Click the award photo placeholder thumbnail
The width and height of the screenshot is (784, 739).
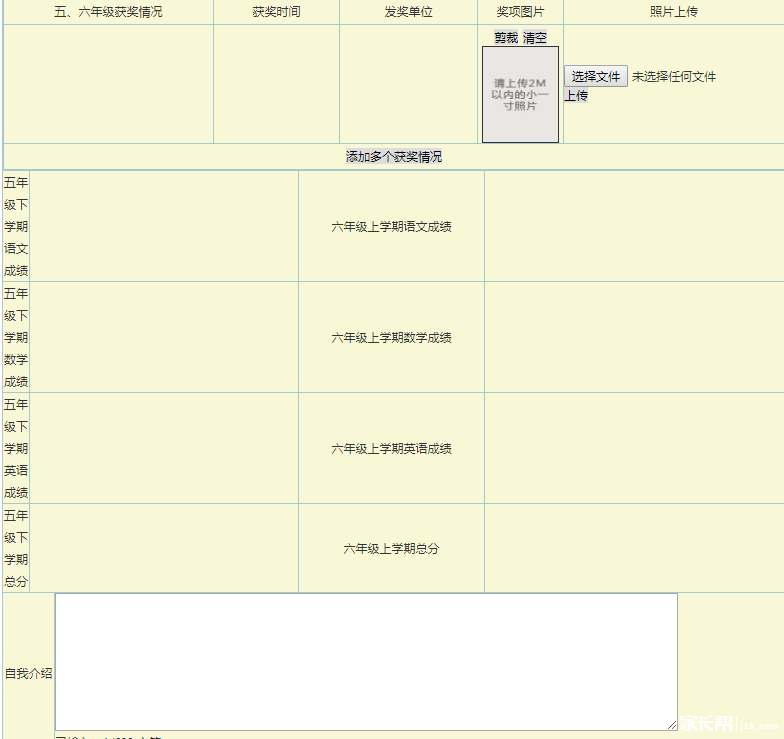[520, 94]
